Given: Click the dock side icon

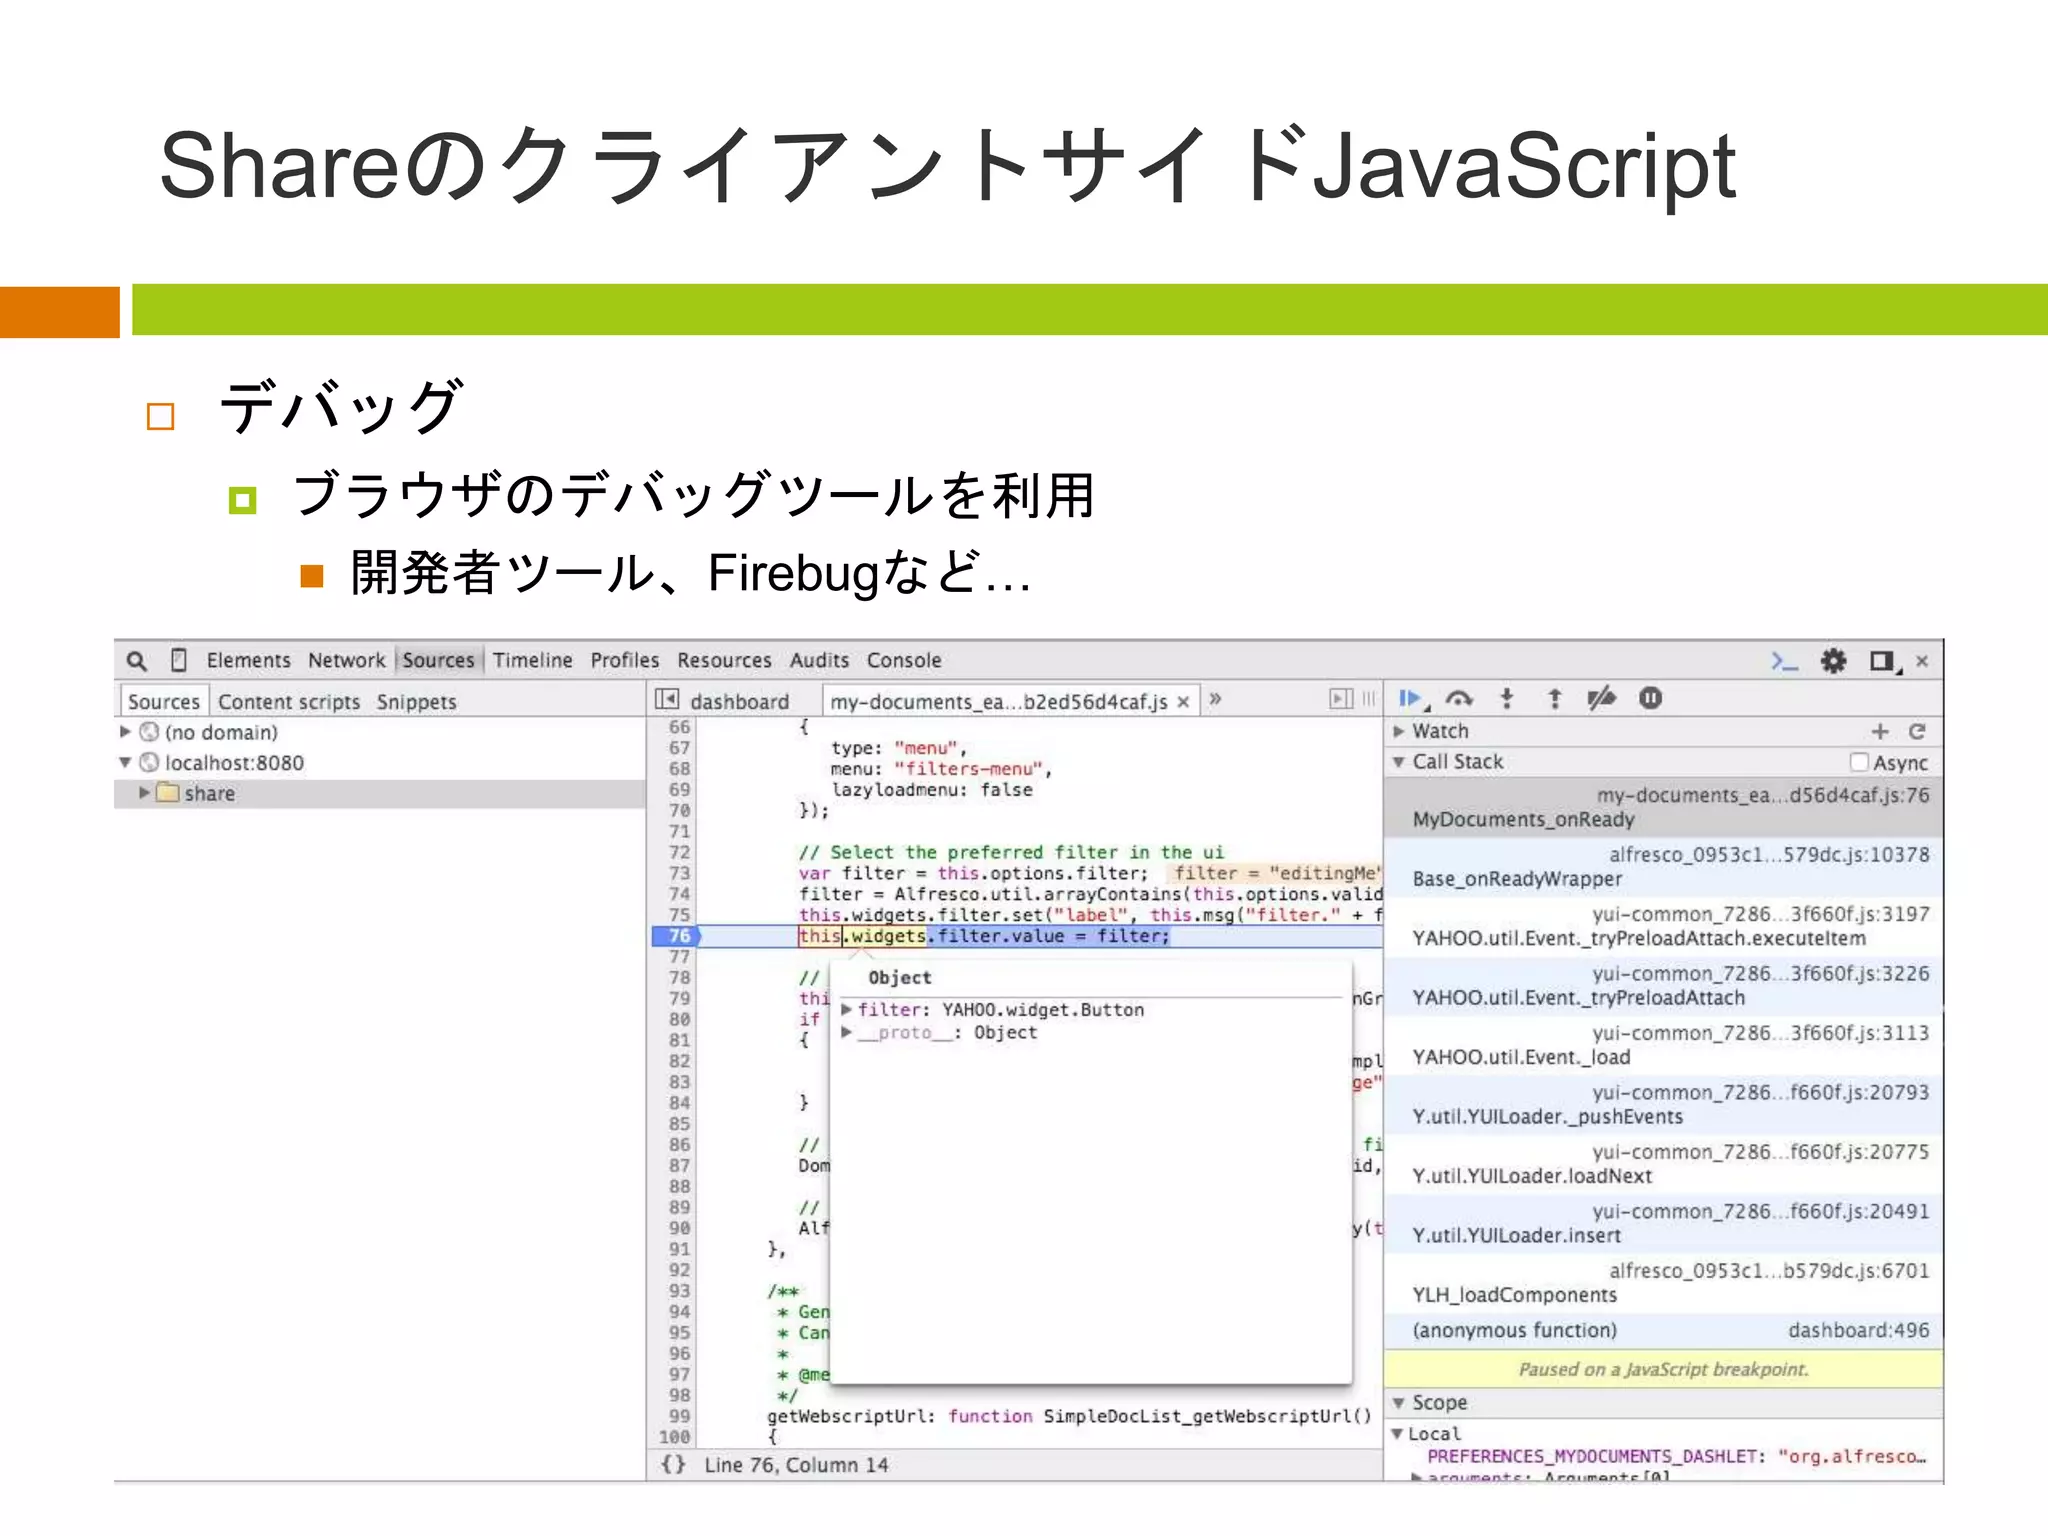Looking at the screenshot, I should (x=1884, y=661).
